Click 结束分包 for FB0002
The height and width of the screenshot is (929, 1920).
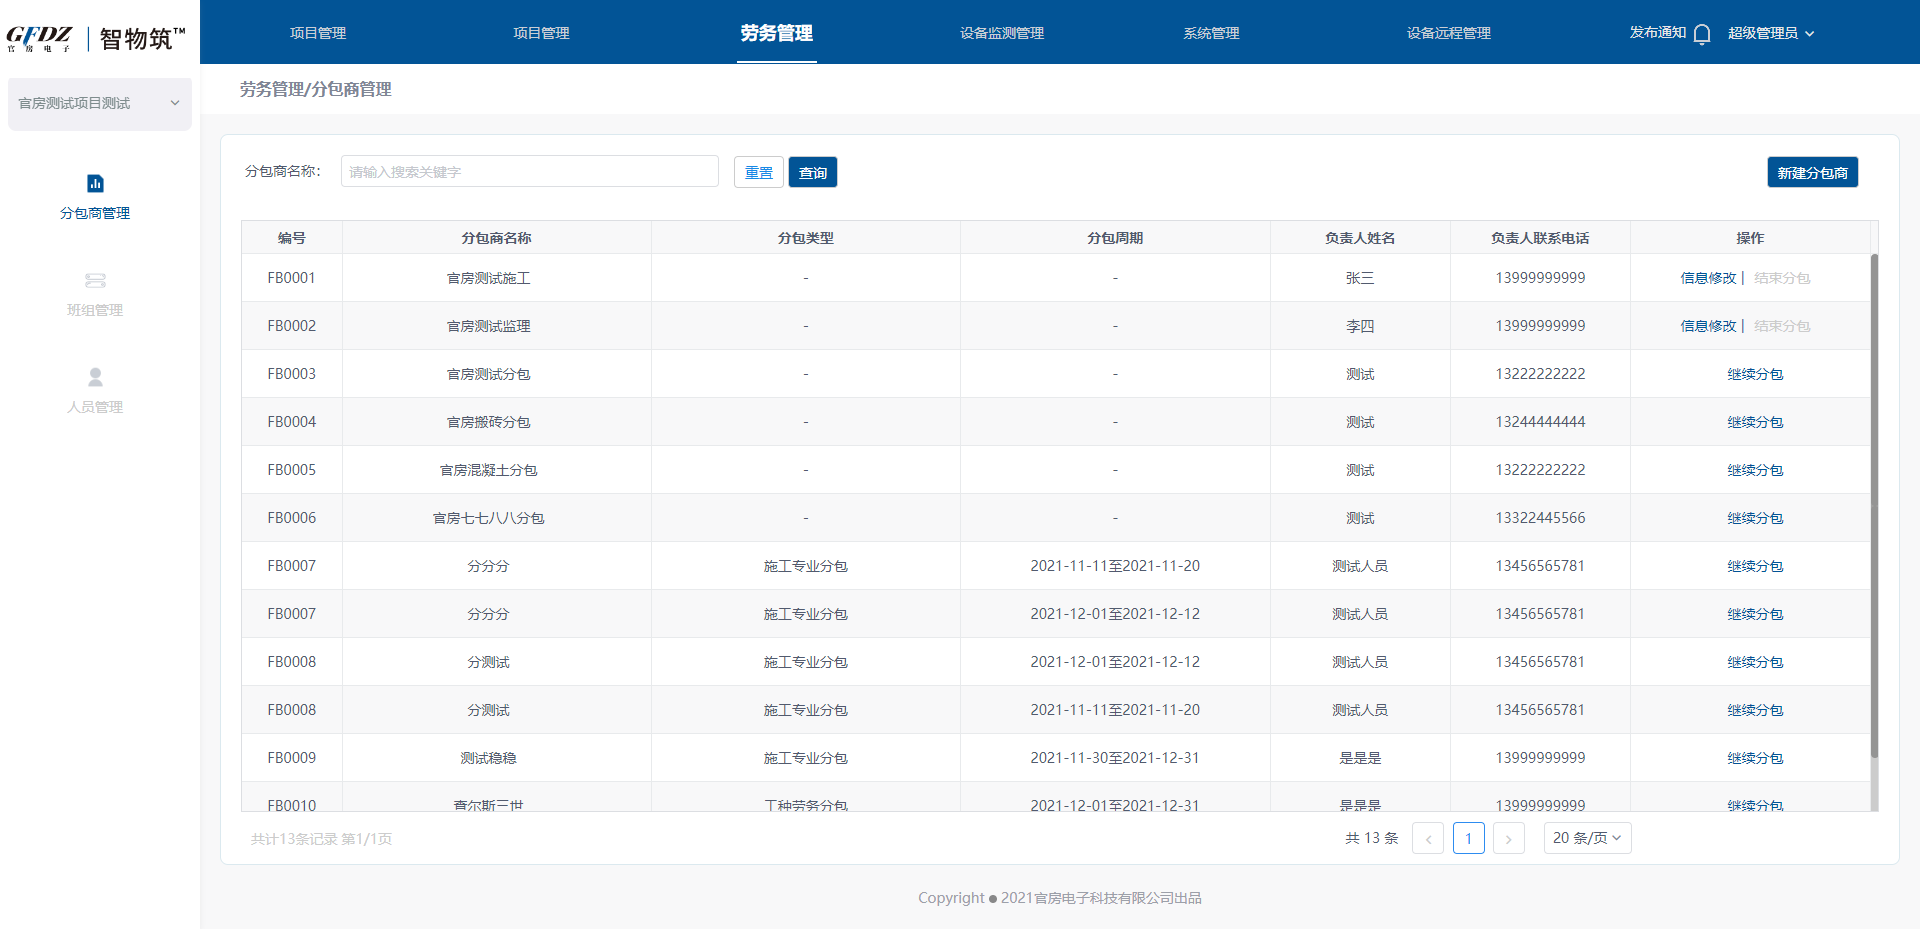tap(1782, 326)
